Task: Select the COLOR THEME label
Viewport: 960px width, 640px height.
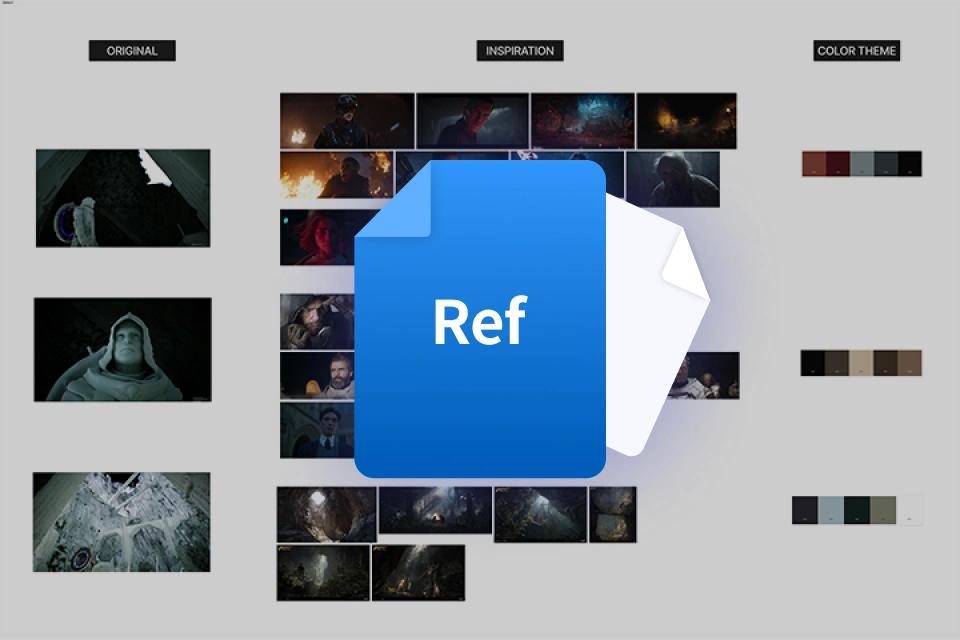Action: [x=857, y=51]
